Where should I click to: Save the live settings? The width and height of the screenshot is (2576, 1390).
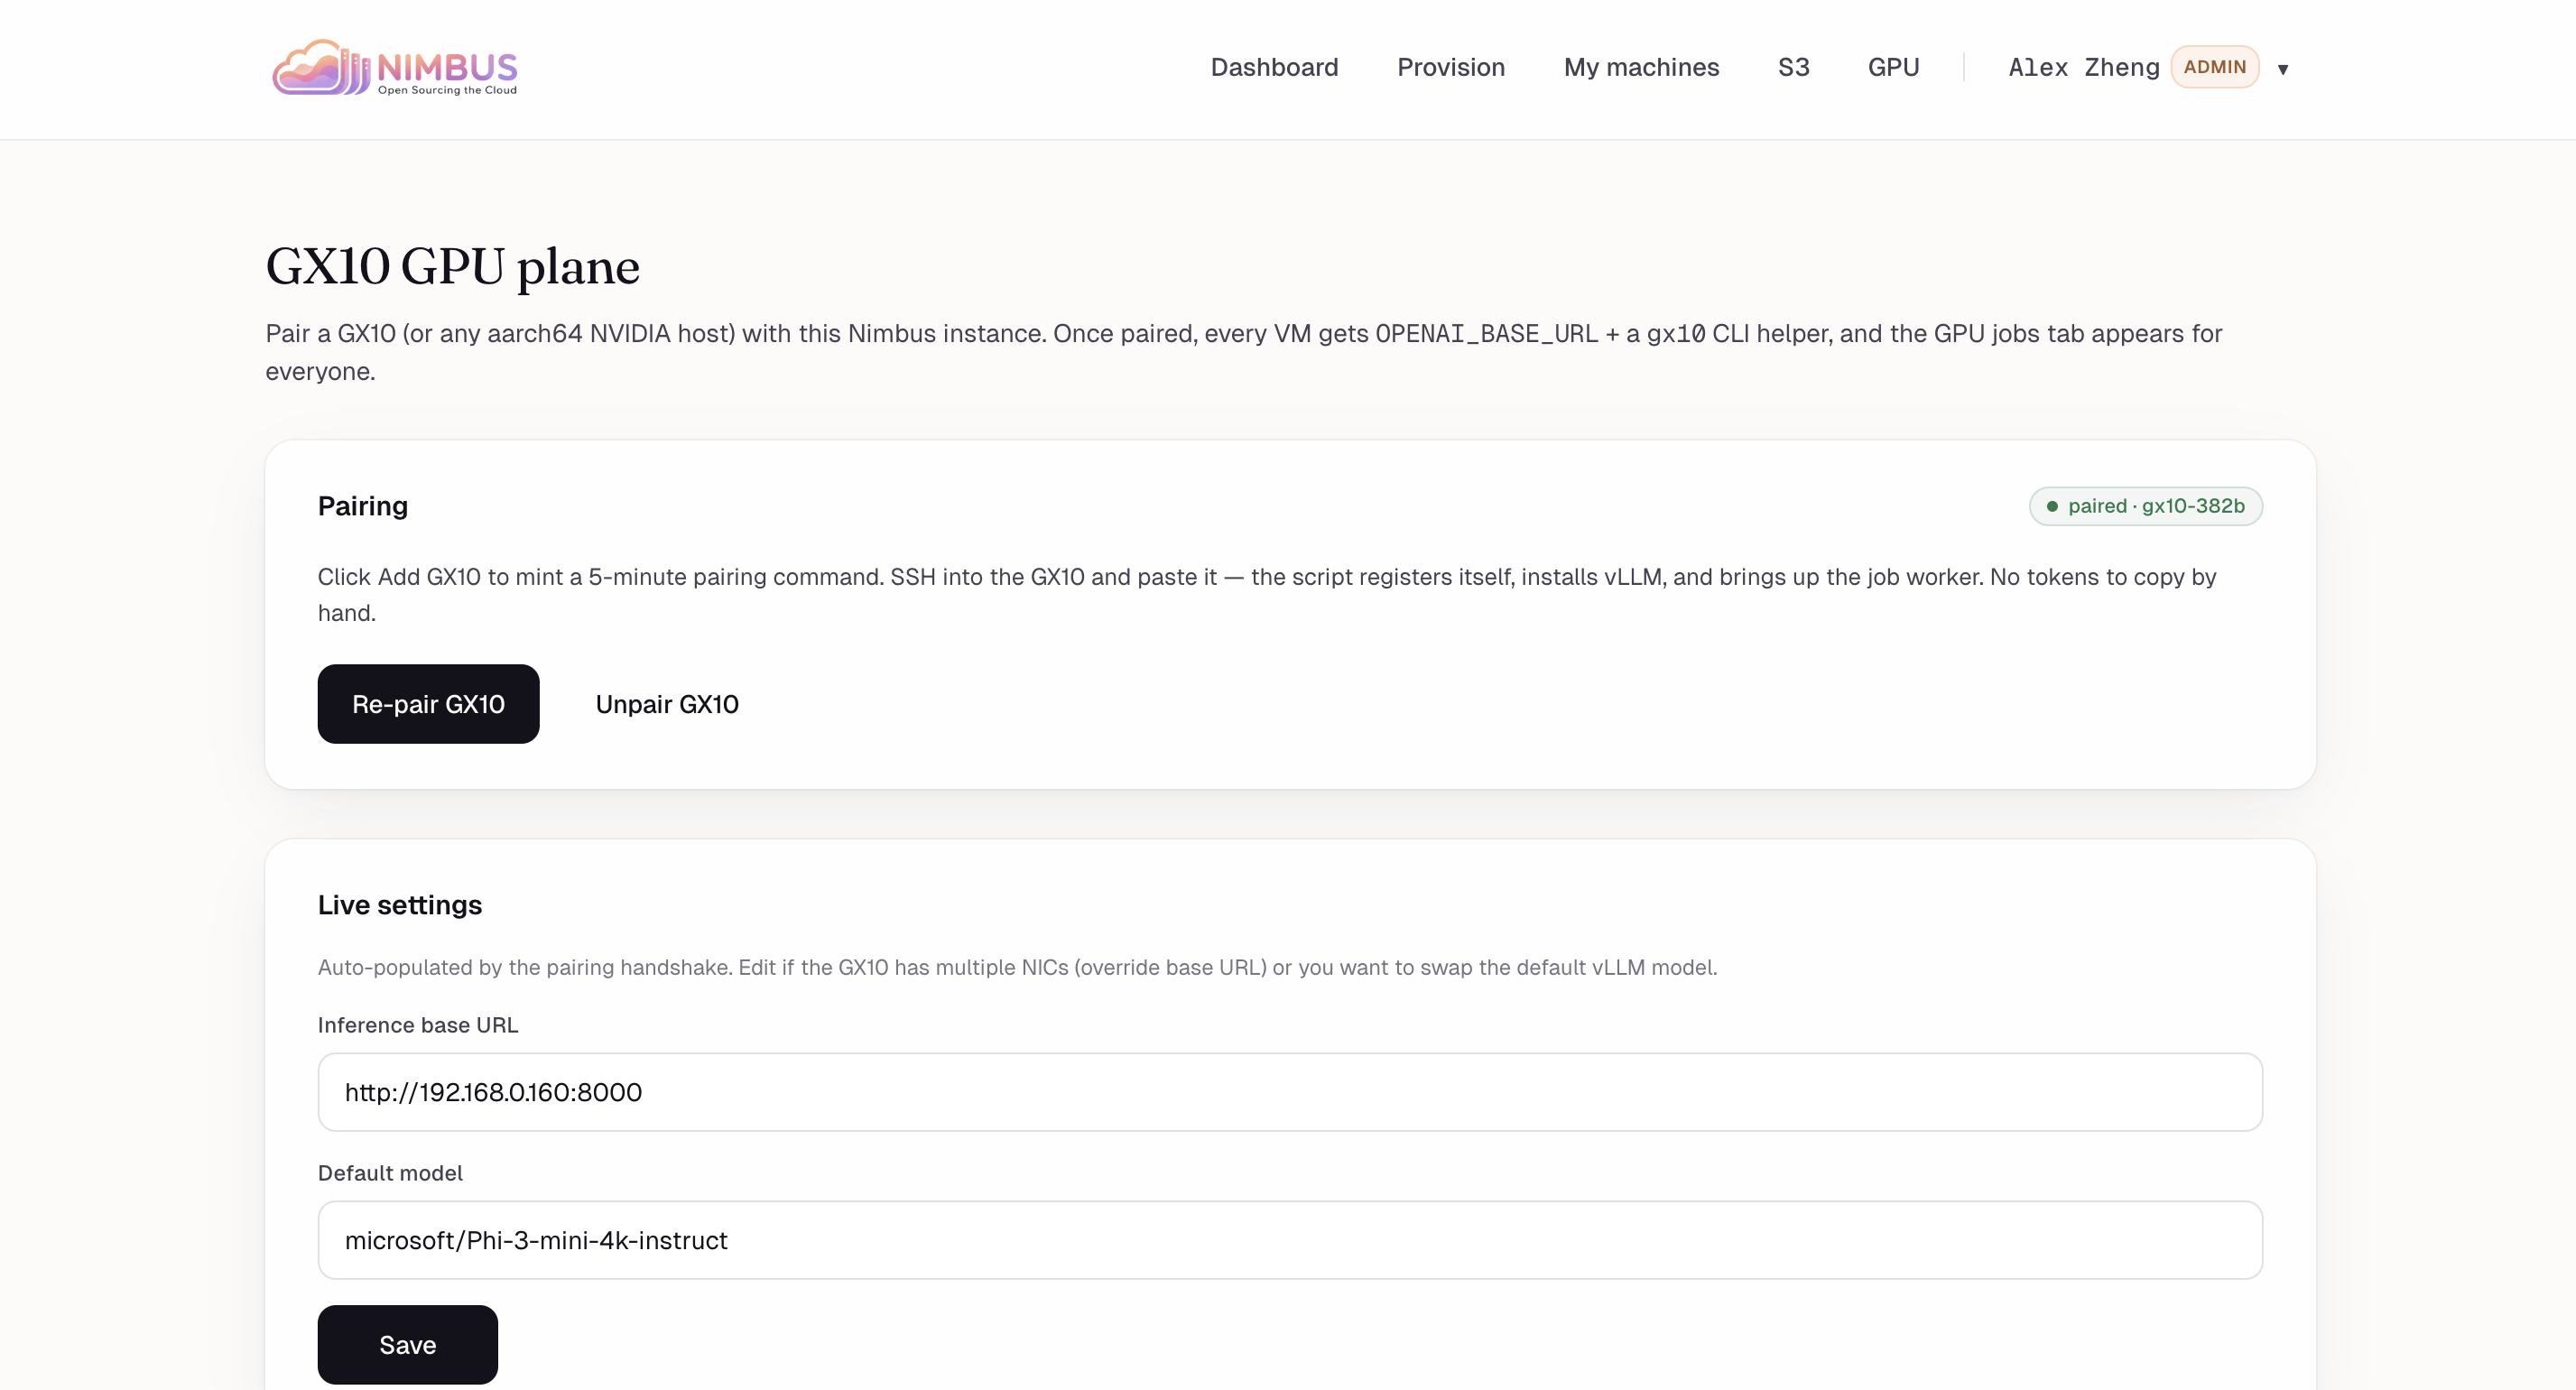coord(407,1344)
